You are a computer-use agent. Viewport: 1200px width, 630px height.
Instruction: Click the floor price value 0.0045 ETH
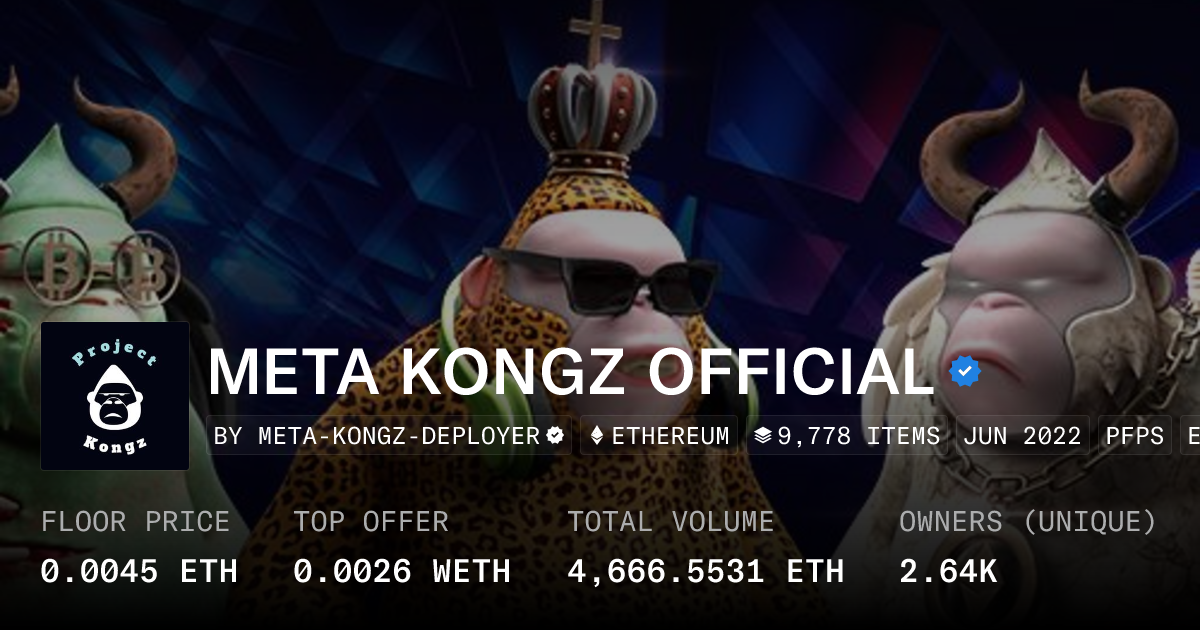point(139,571)
